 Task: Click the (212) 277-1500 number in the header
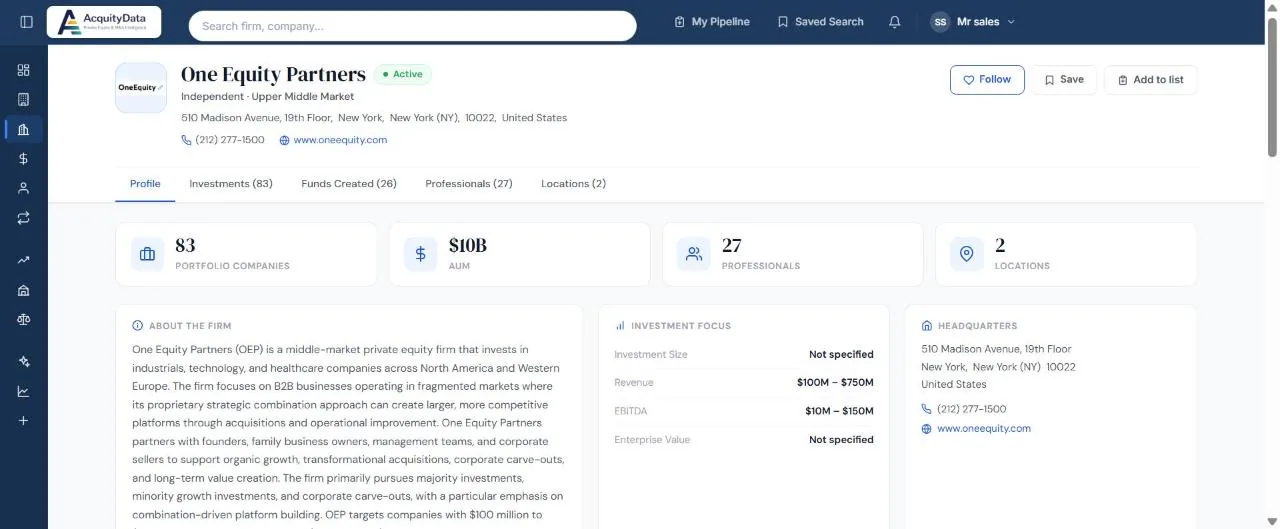[230, 140]
